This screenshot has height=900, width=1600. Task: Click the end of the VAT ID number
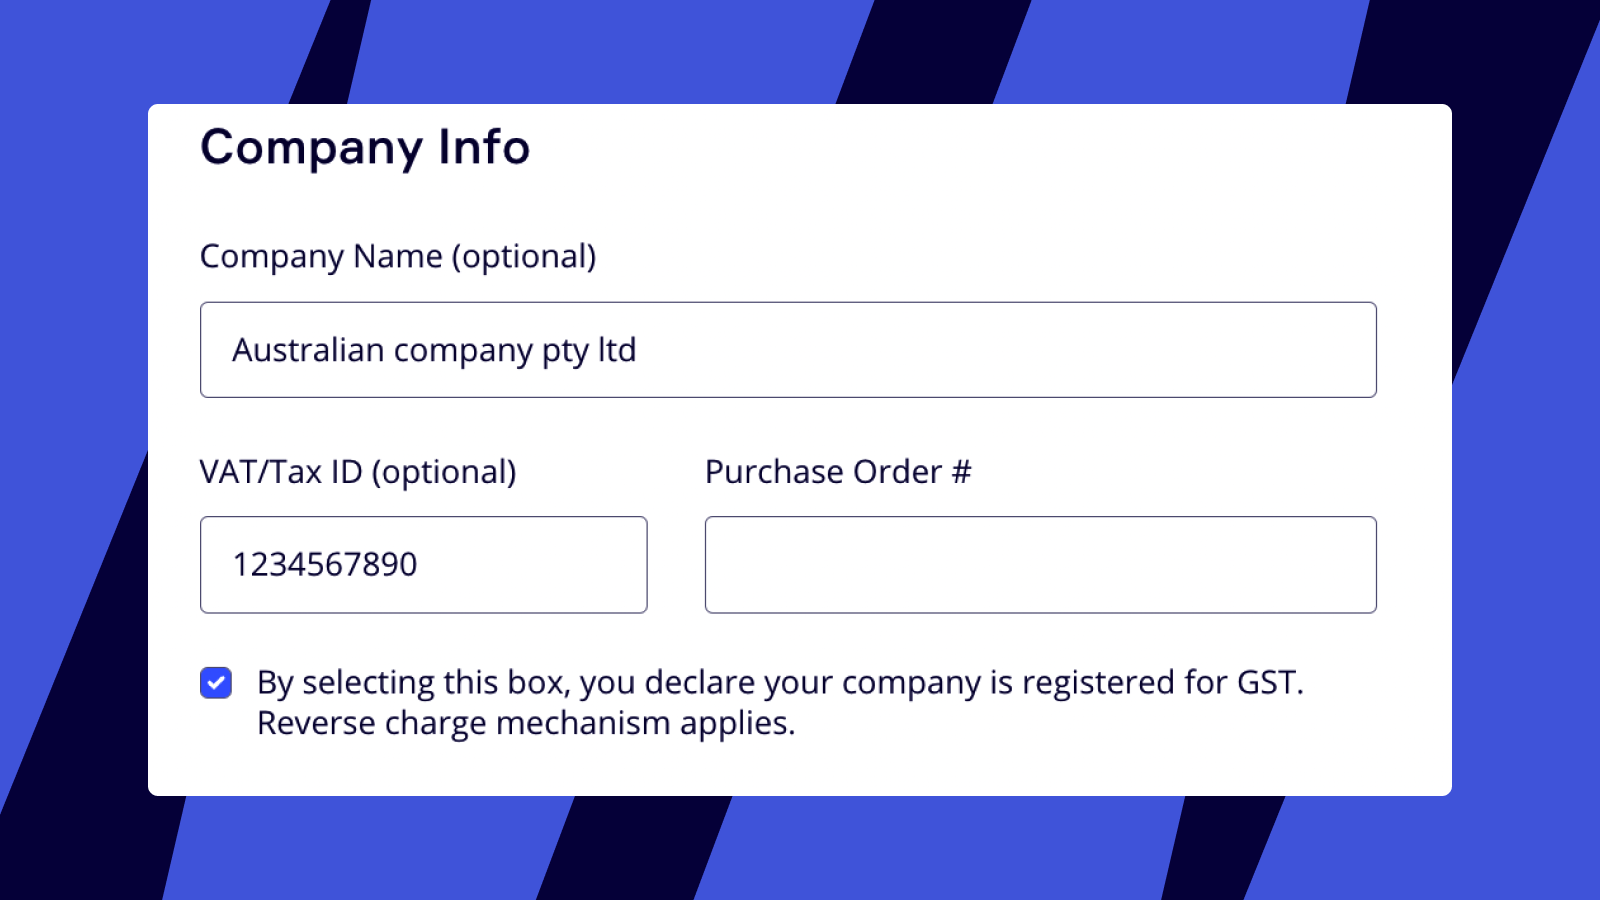tap(417, 564)
